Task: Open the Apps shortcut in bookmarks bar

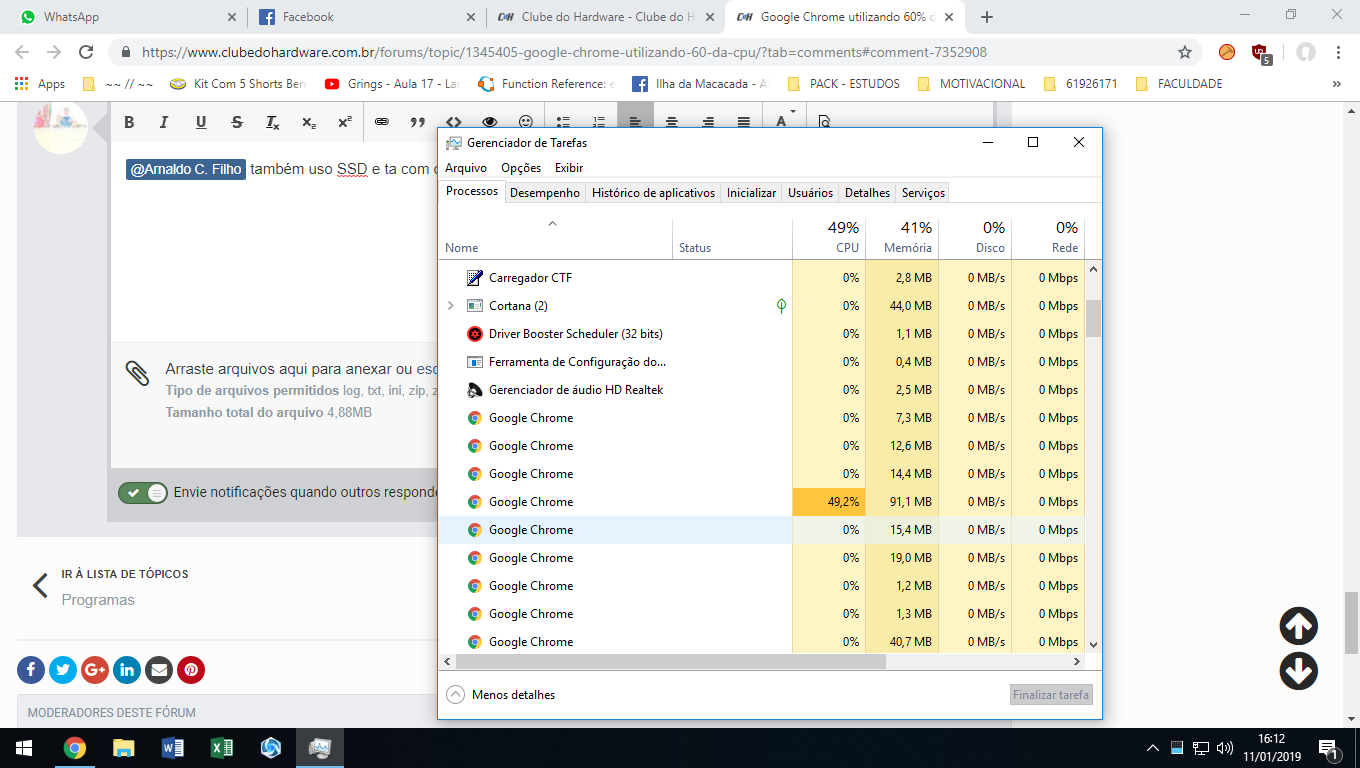Action: [x=40, y=84]
